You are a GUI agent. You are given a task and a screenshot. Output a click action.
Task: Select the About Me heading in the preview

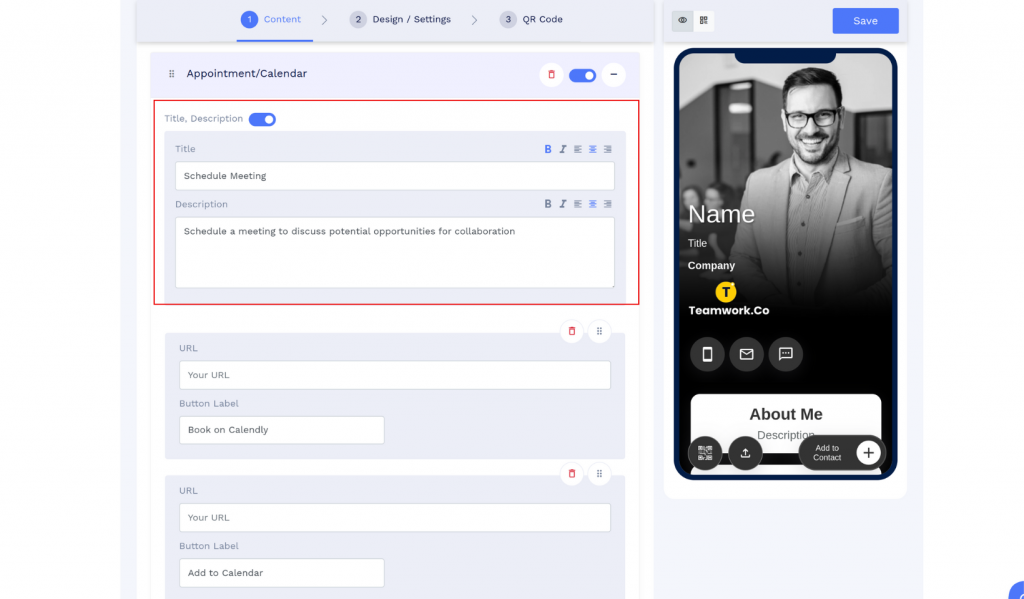point(786,414)
